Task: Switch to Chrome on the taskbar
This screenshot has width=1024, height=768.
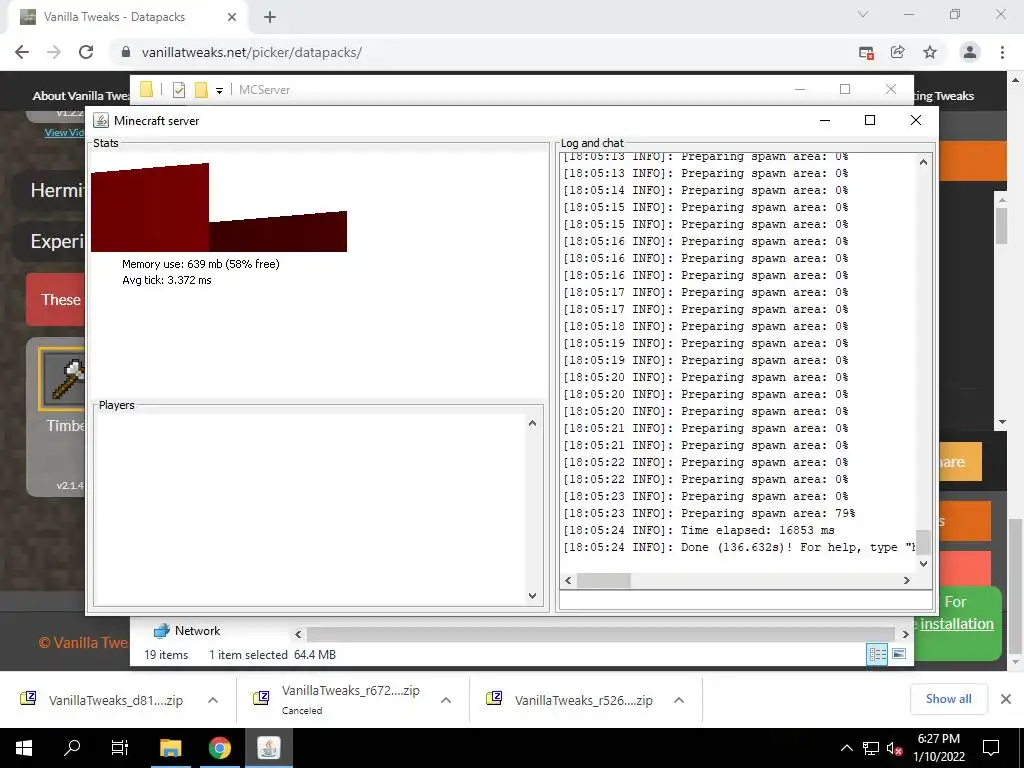Action: click(x=219, y=748)
